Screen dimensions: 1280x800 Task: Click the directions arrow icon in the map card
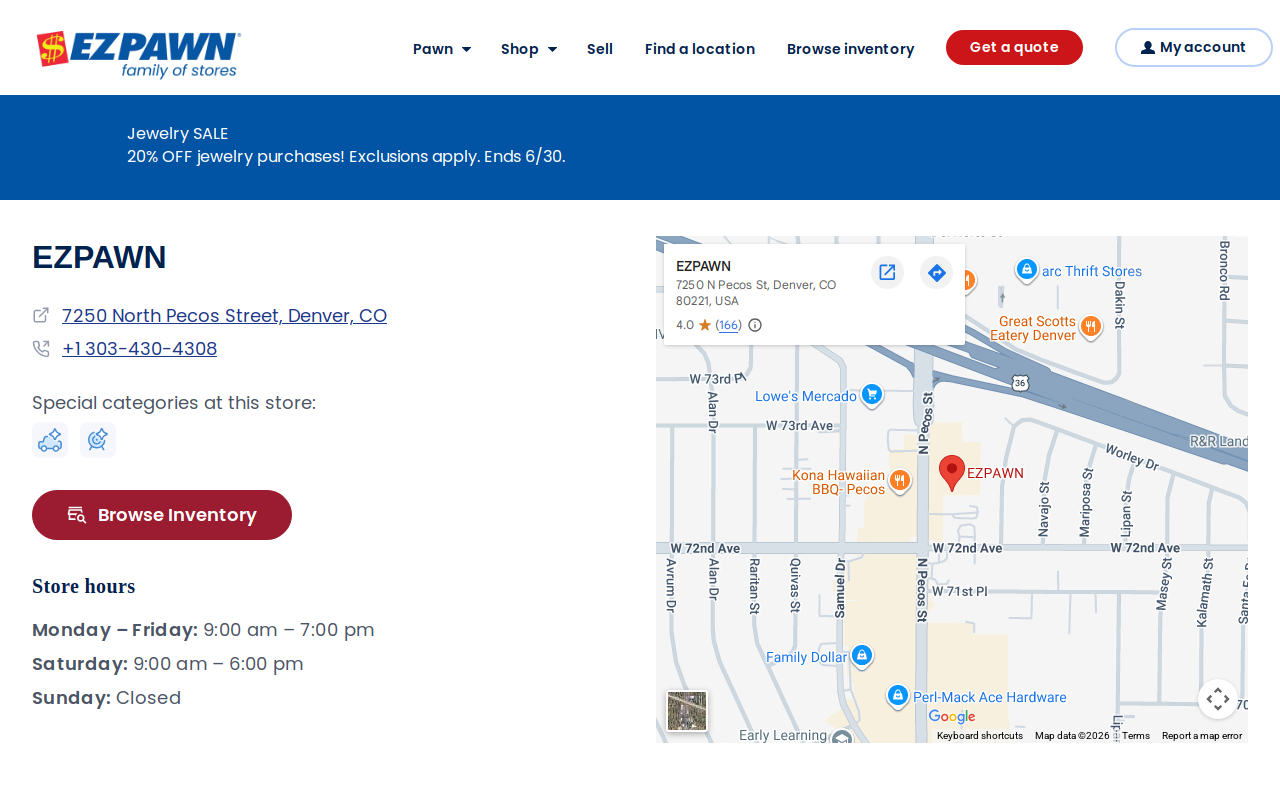point(936,272)
